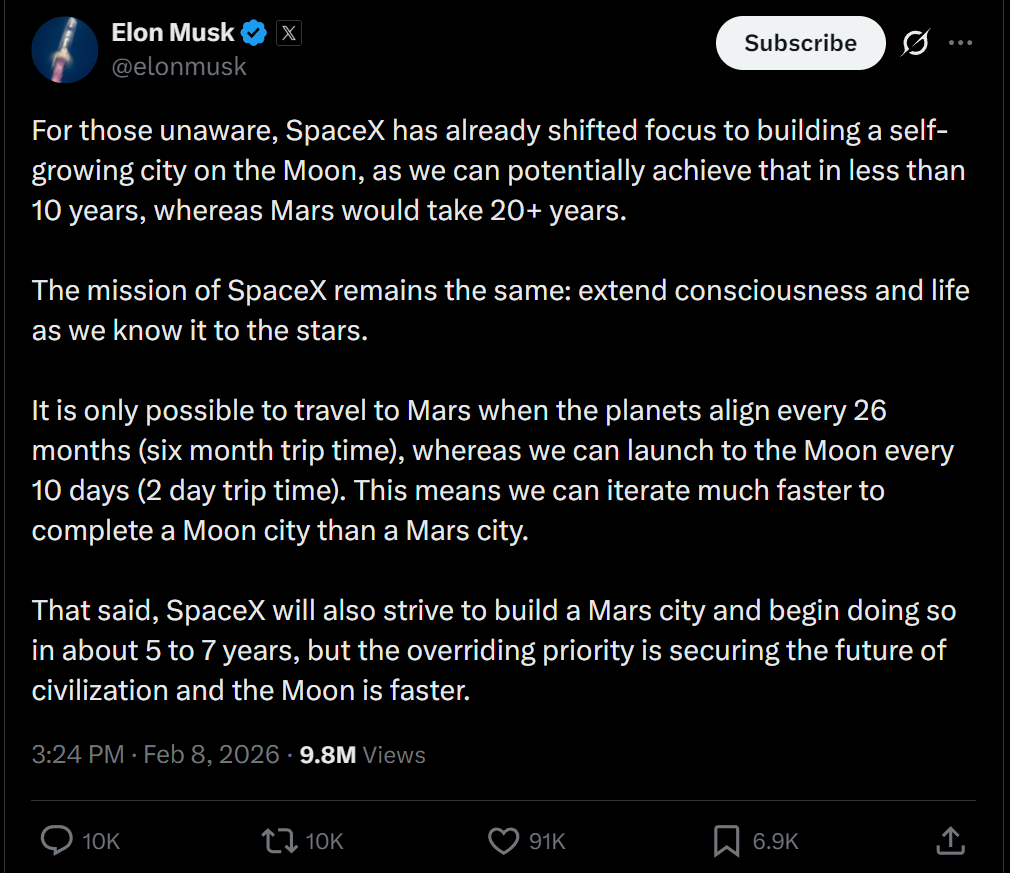Click the share upload-arrow icon

[951, 840]
